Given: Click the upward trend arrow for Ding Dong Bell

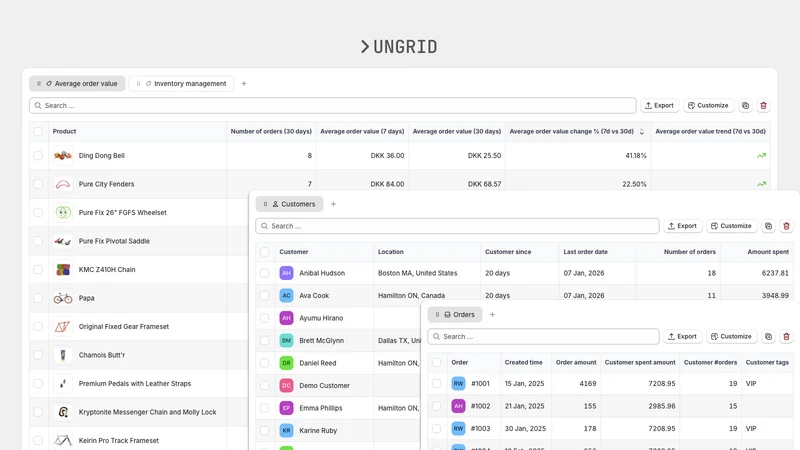Looking at the screenshot, I should 761,156.
